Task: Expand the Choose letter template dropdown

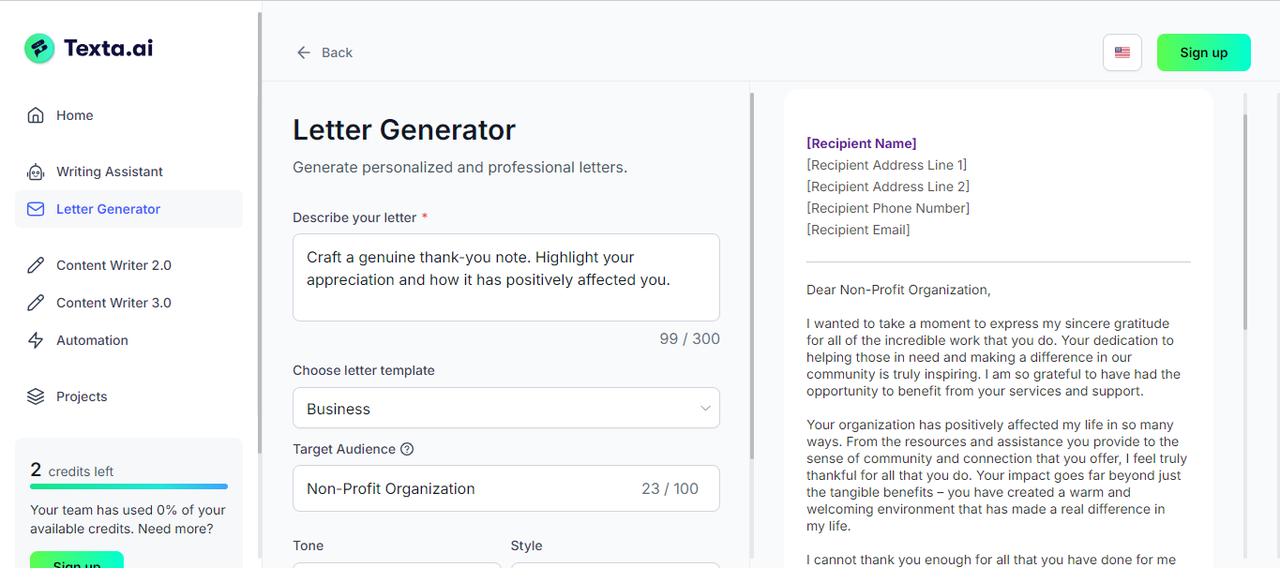Action: click(x=506, y=408)
